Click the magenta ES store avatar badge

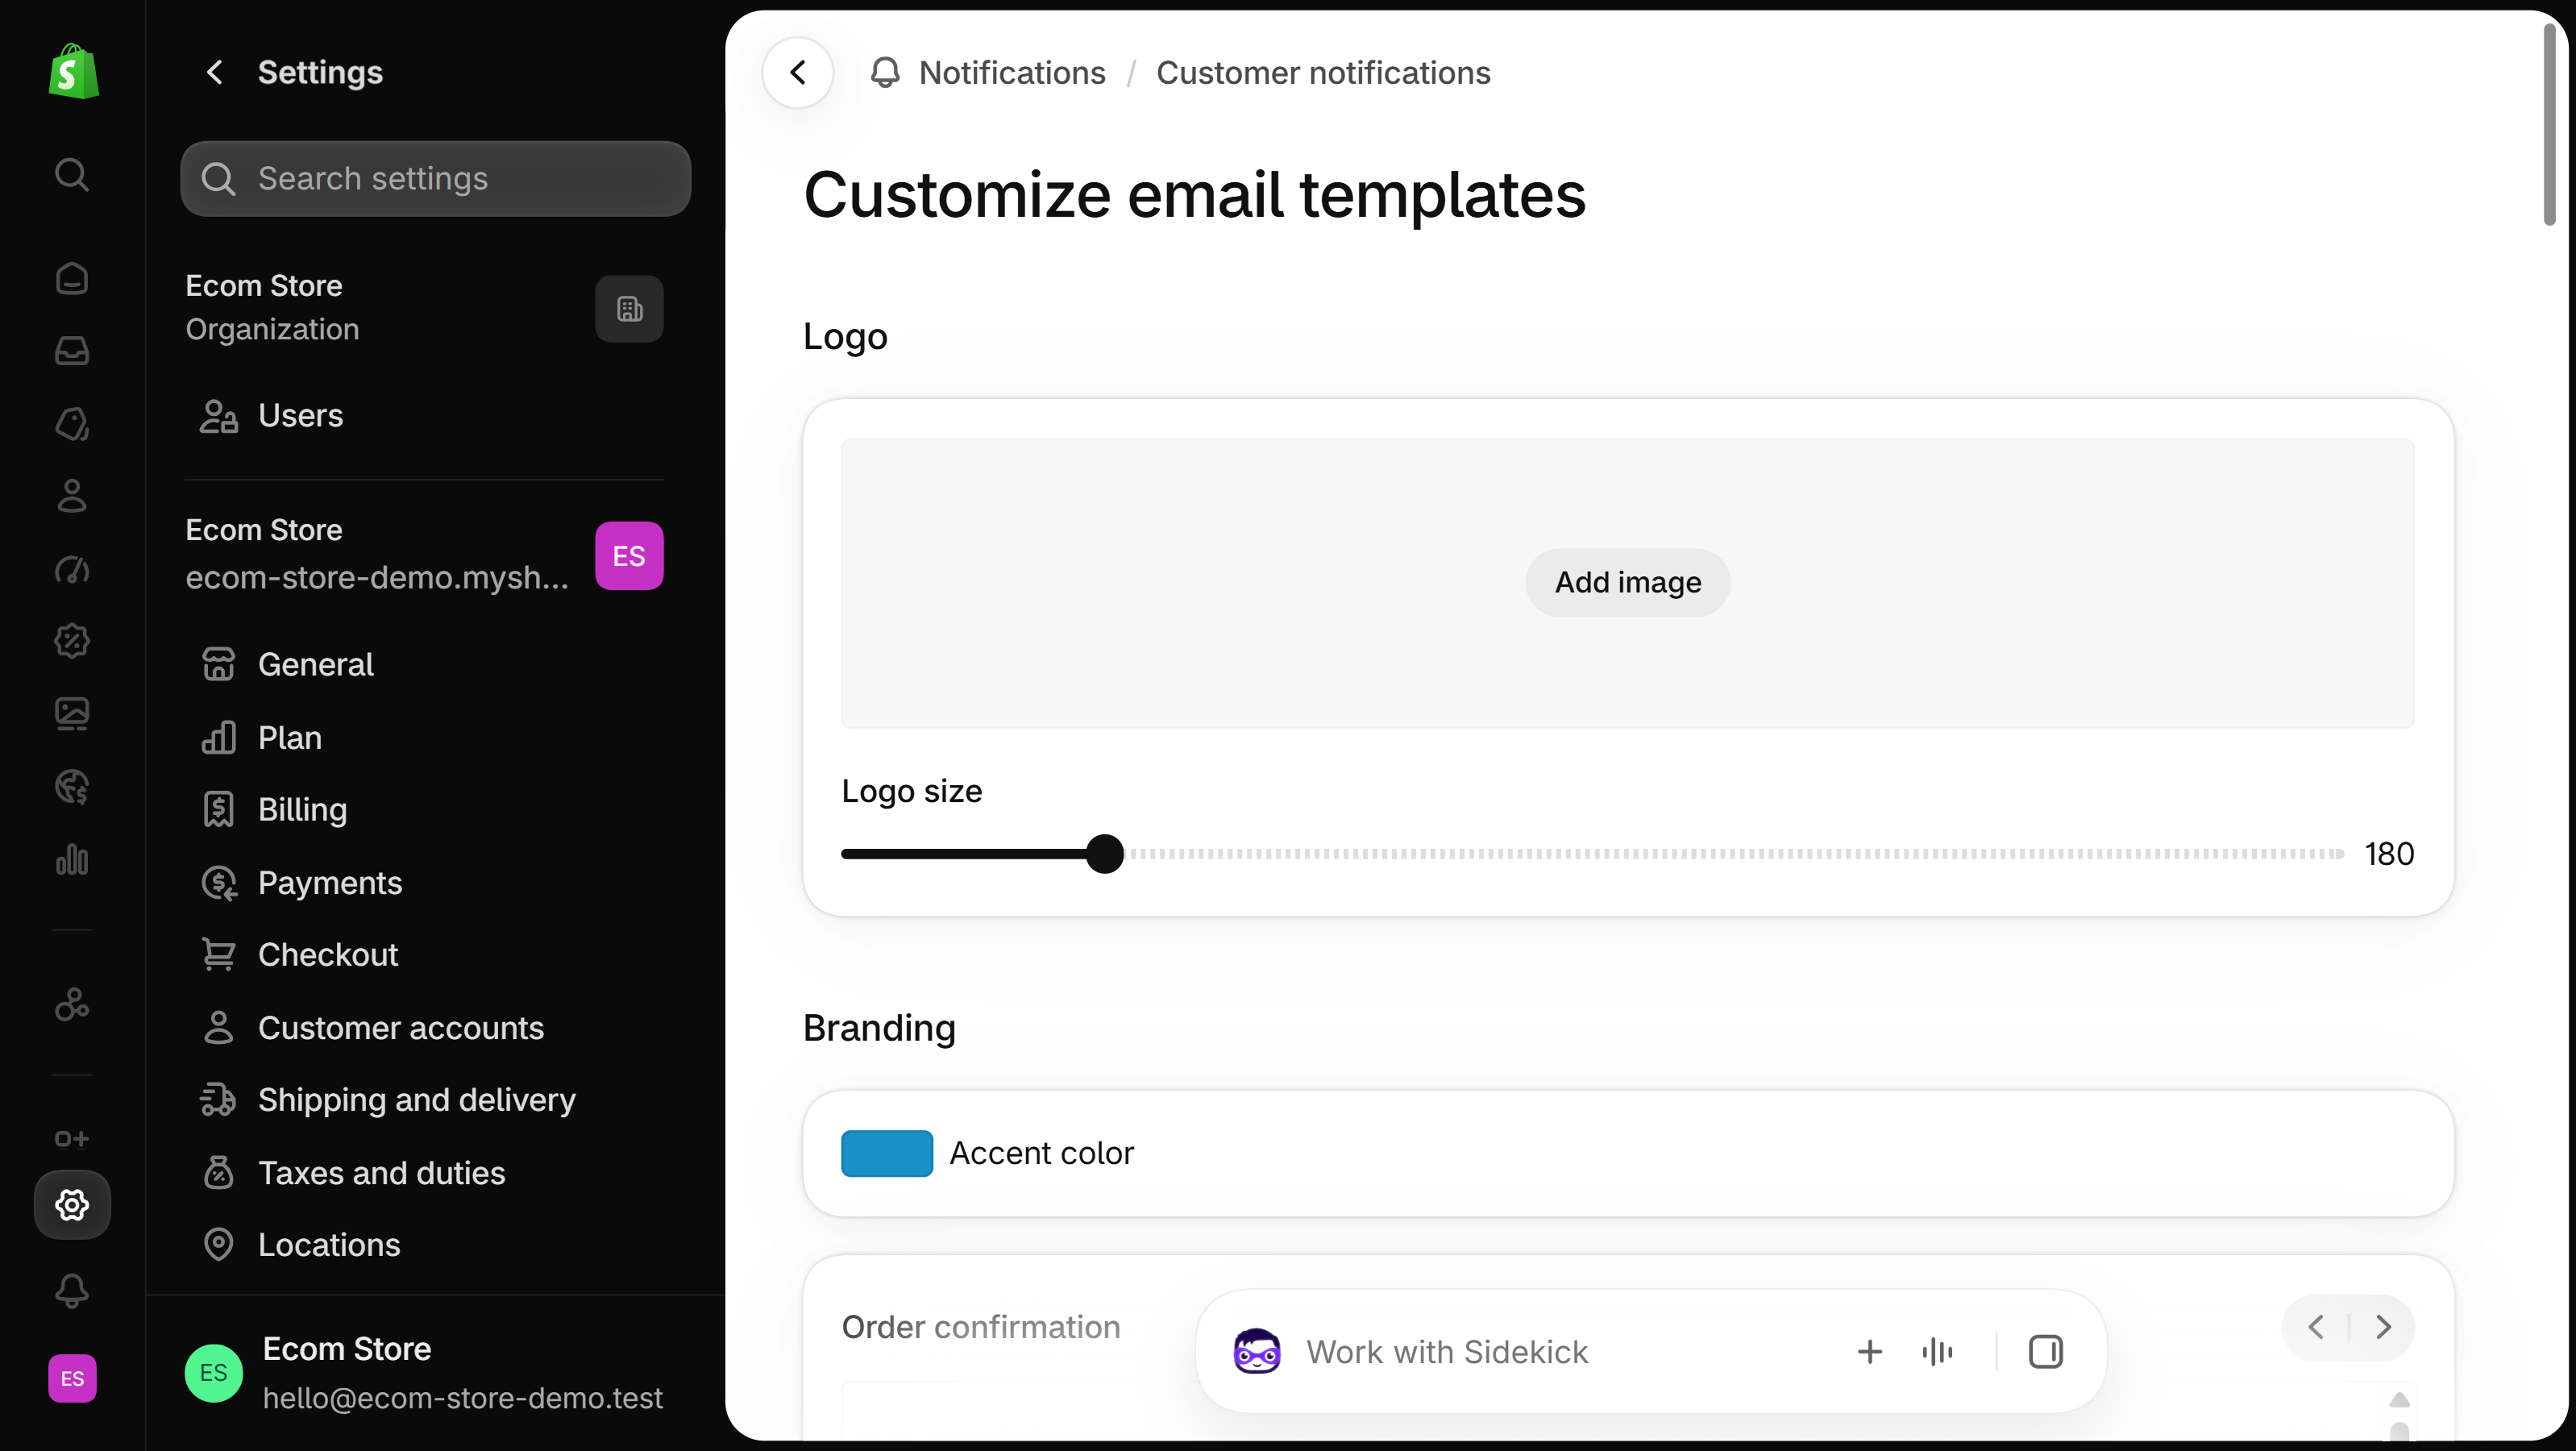(x=629, y=556)
